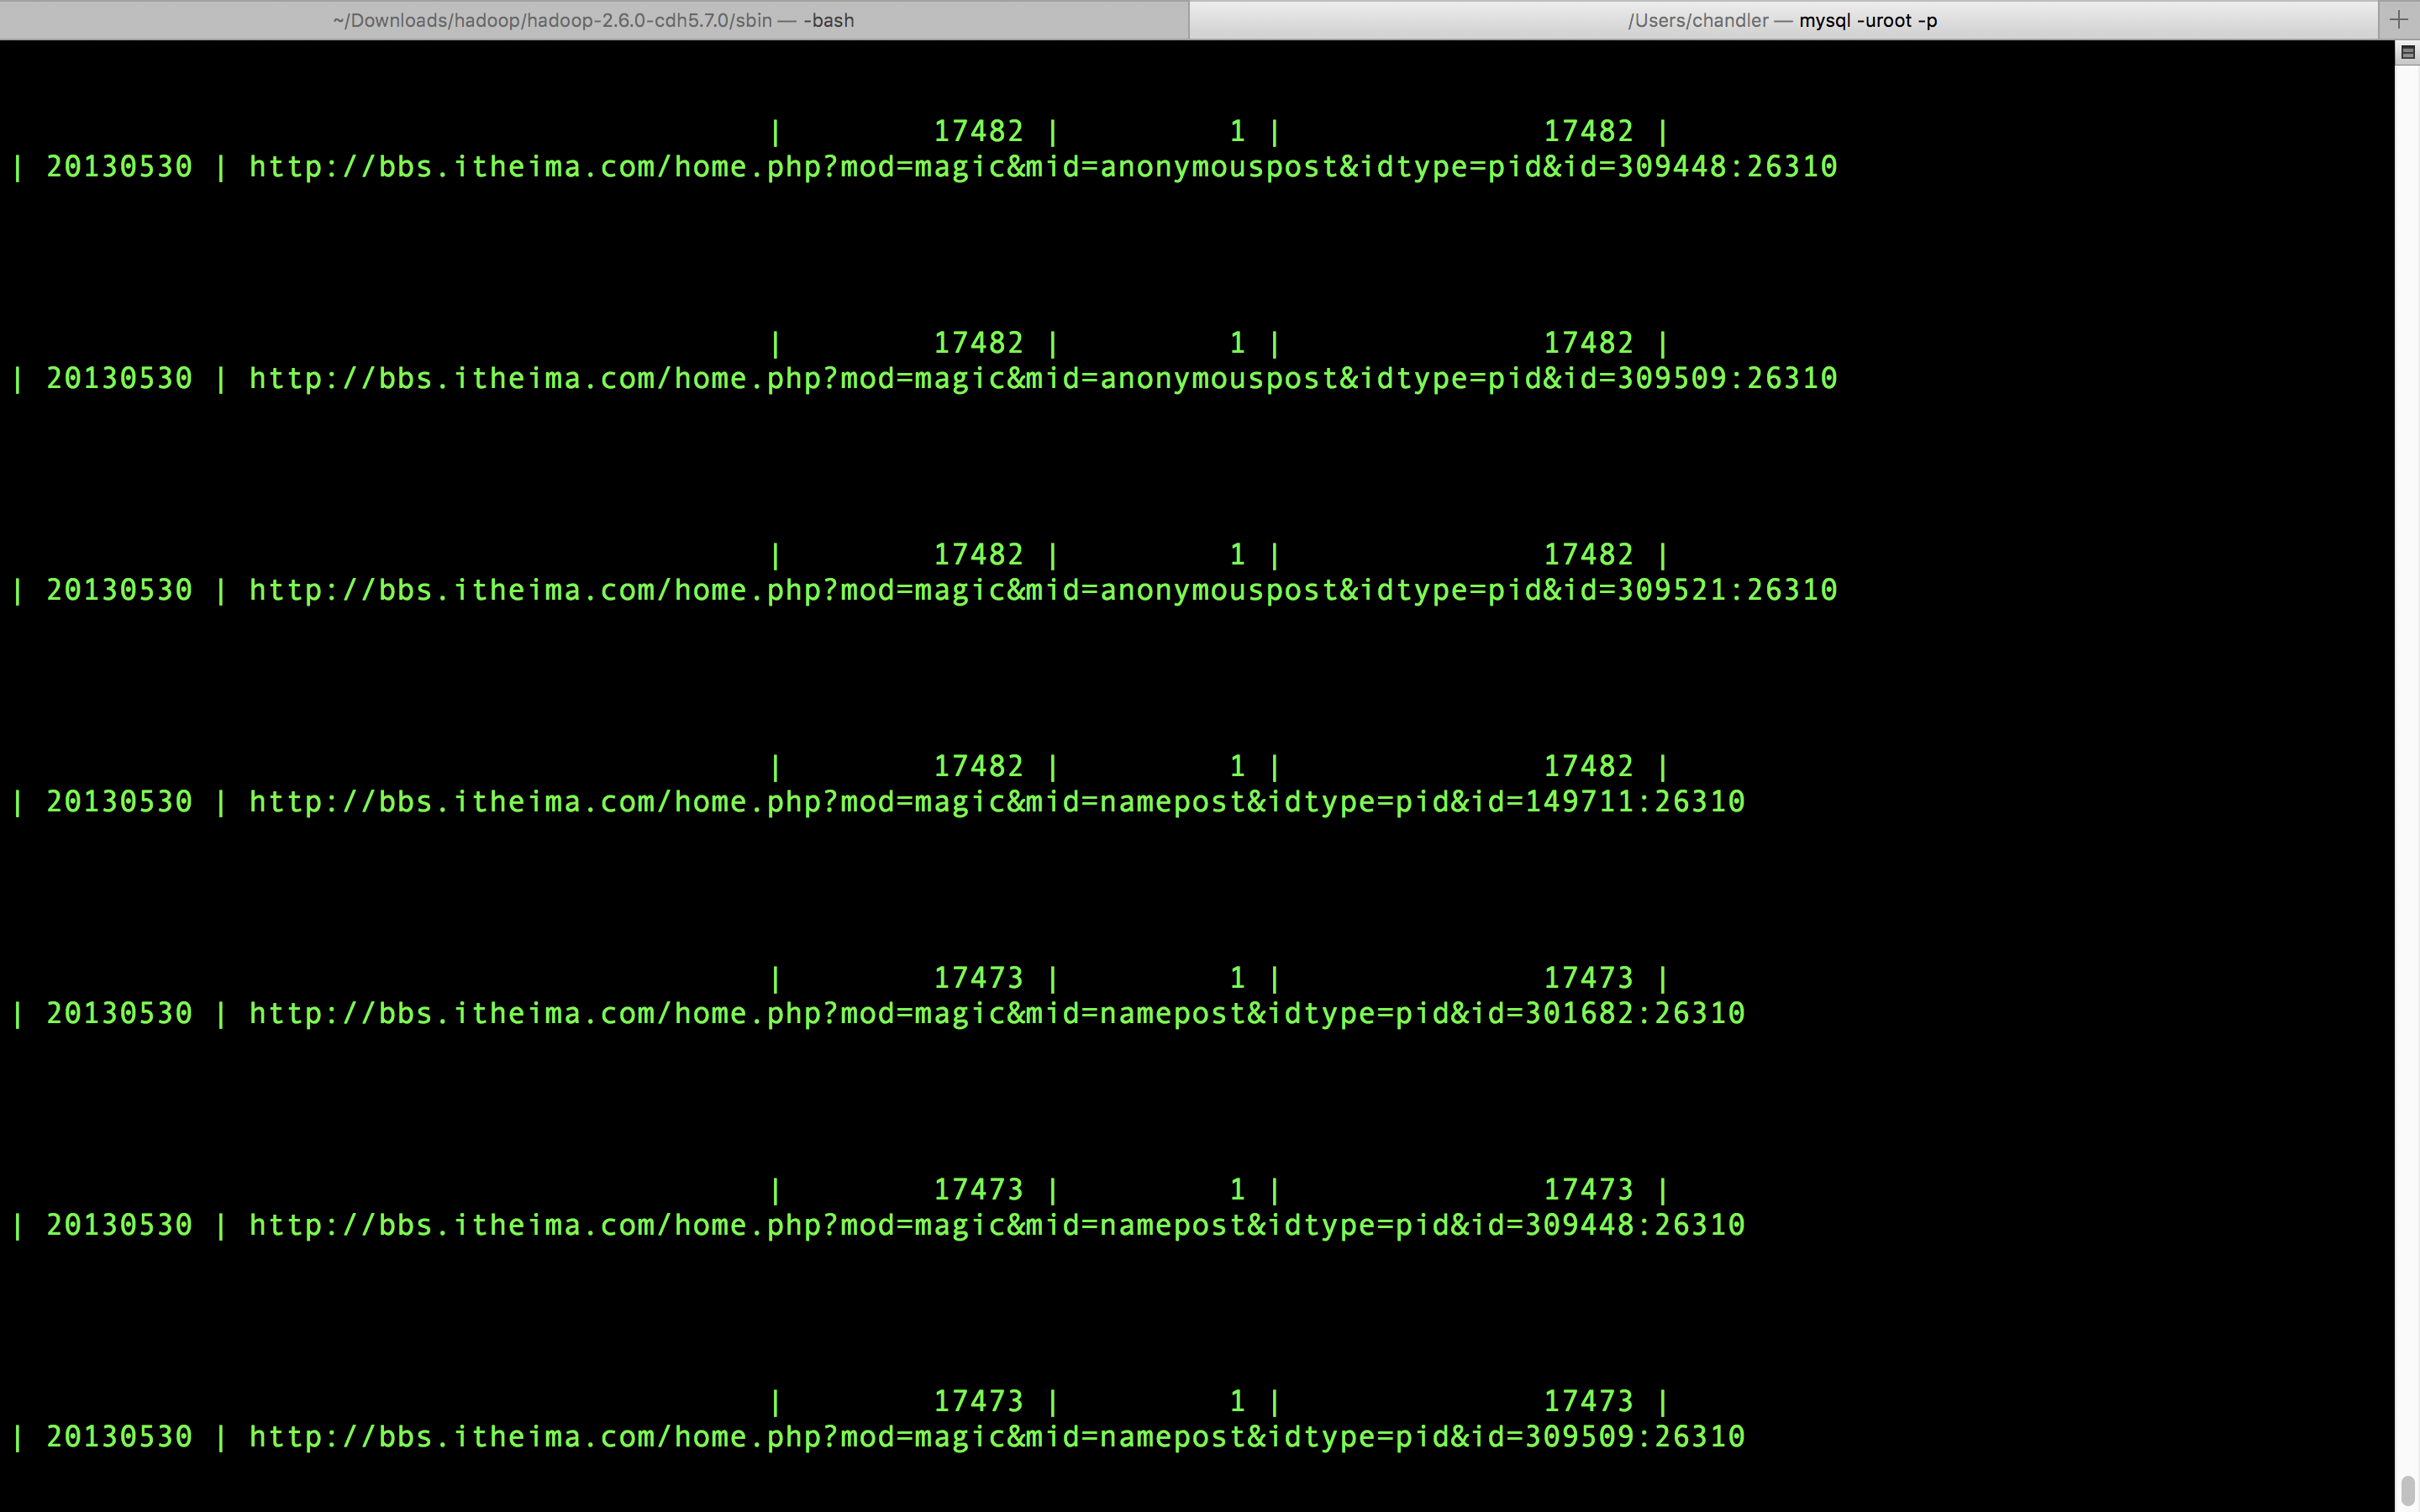
Task: Click the namepost URL with id=301682
Action: tap(996, 1014)
